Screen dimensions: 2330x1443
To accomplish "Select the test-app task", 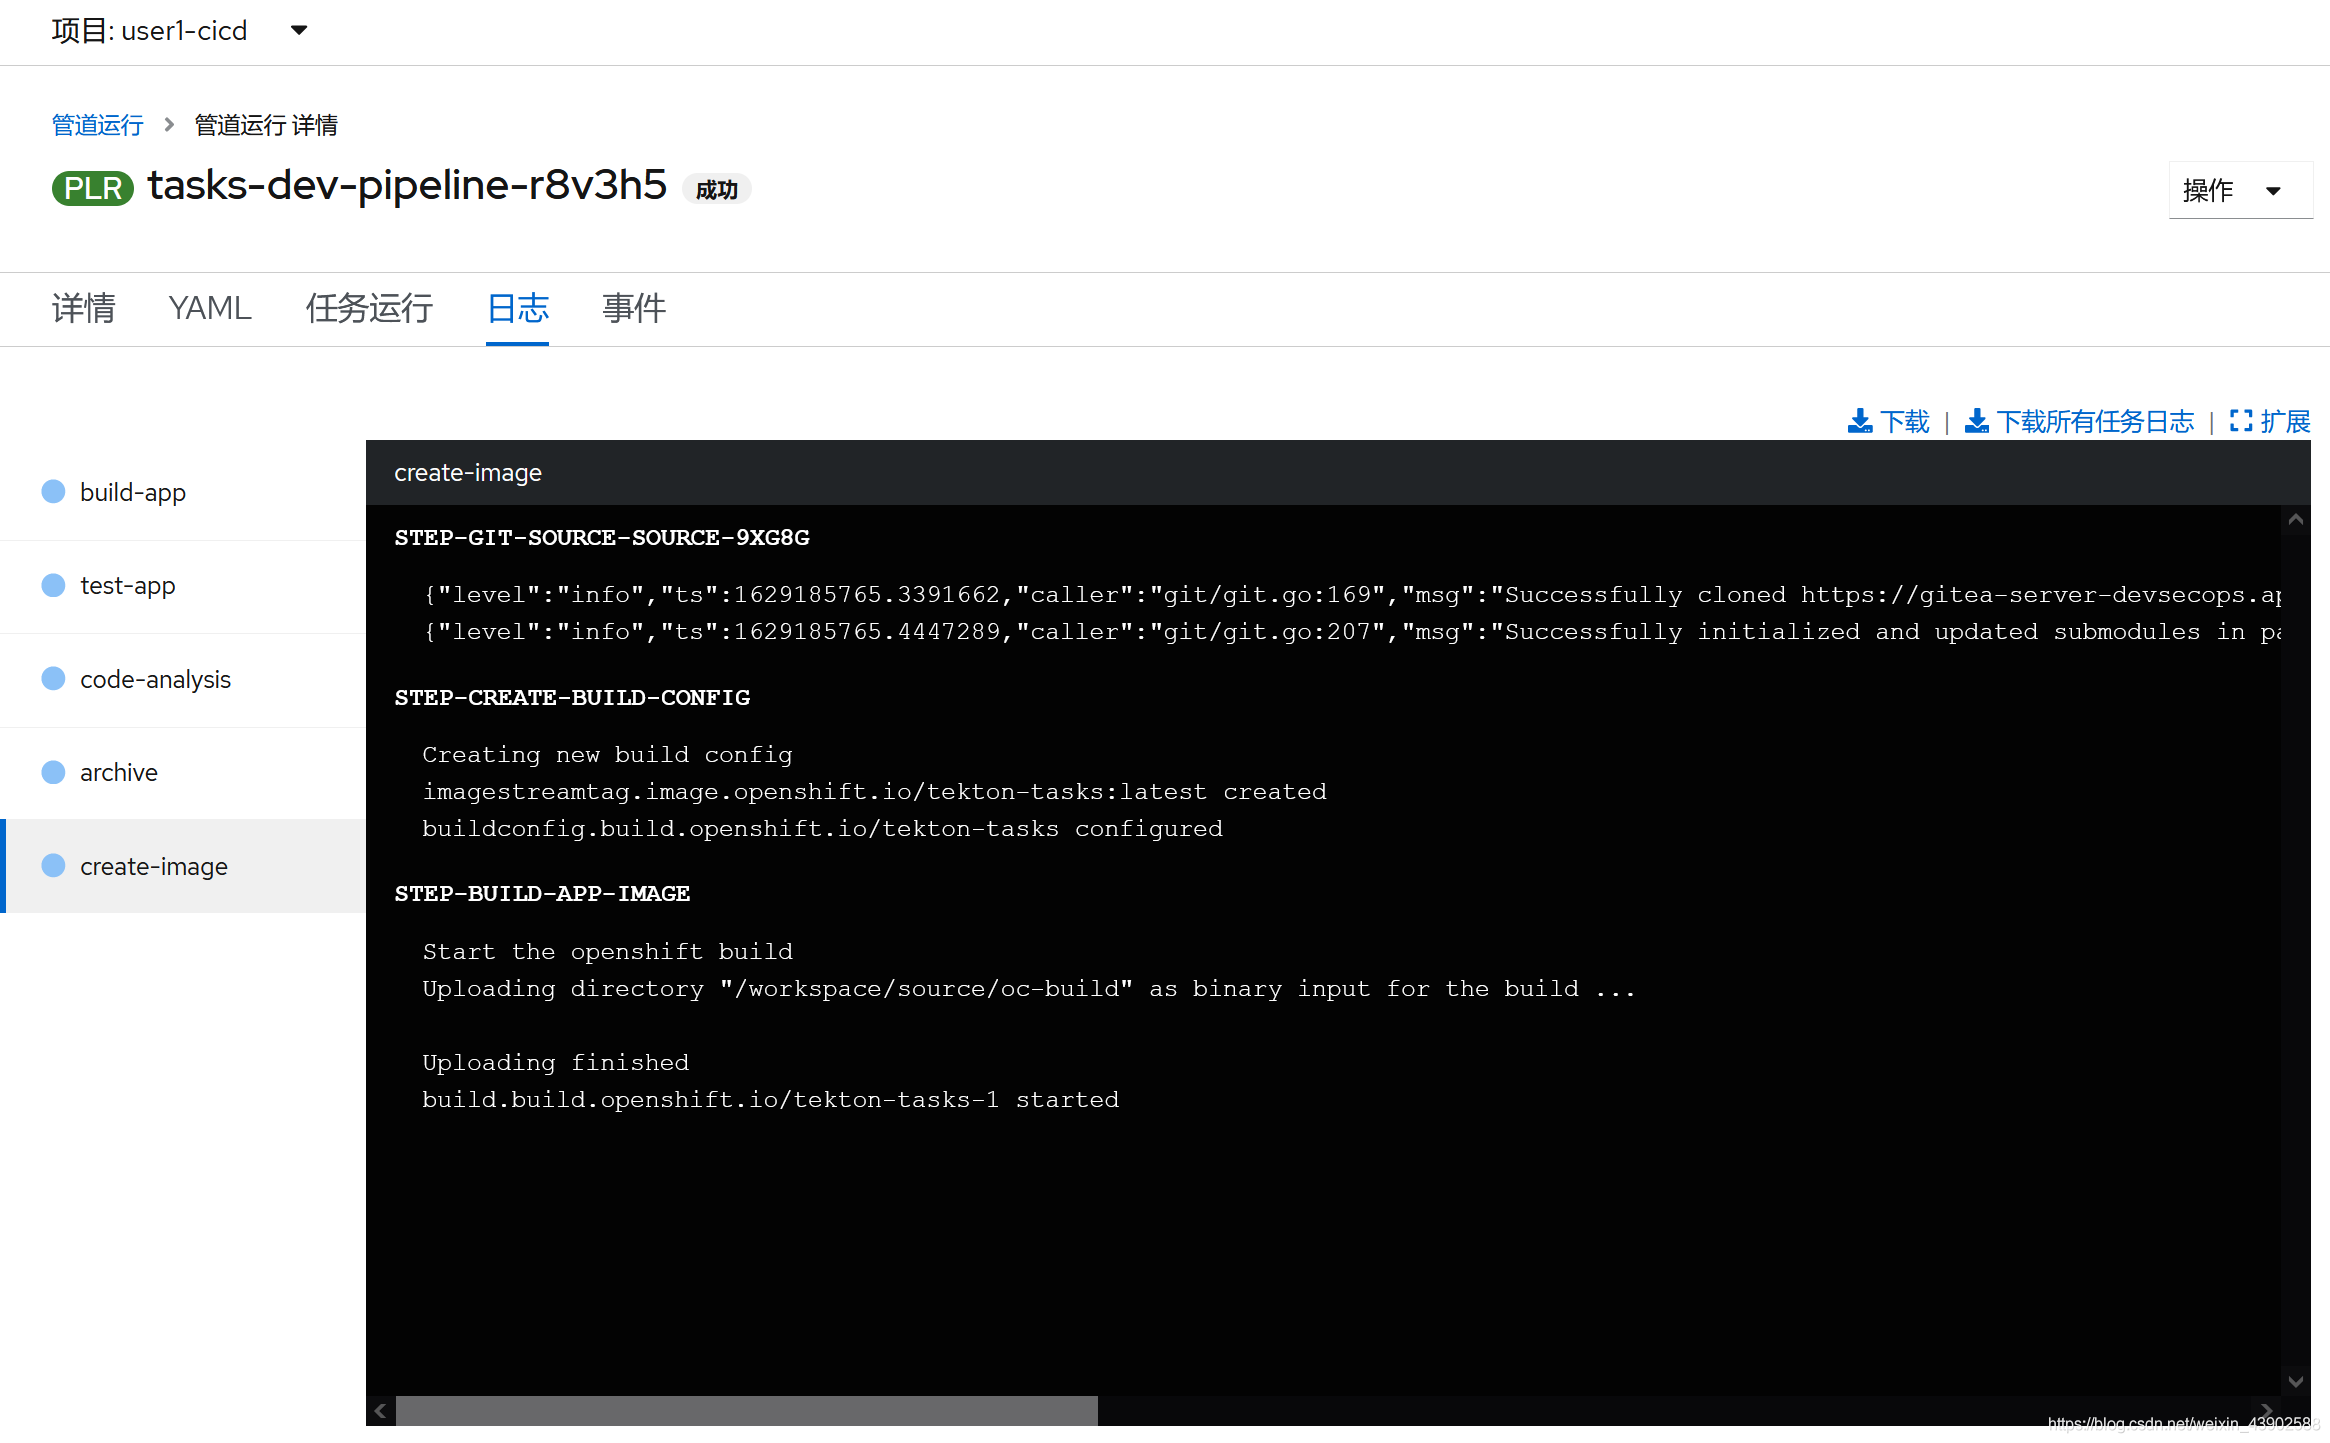I will (x=183, y=586).
